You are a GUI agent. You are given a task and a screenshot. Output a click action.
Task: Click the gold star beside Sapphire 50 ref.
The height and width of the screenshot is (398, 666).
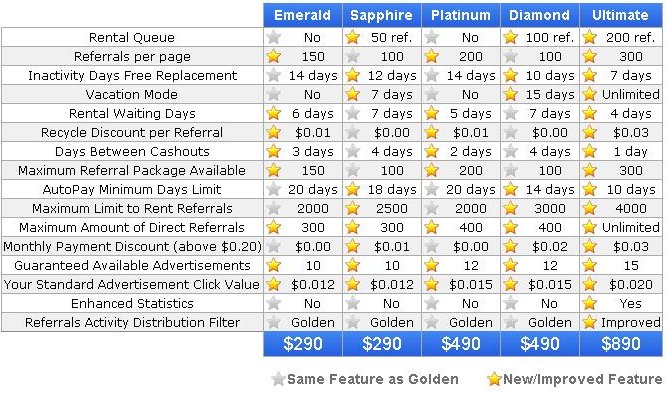[353, 37]
